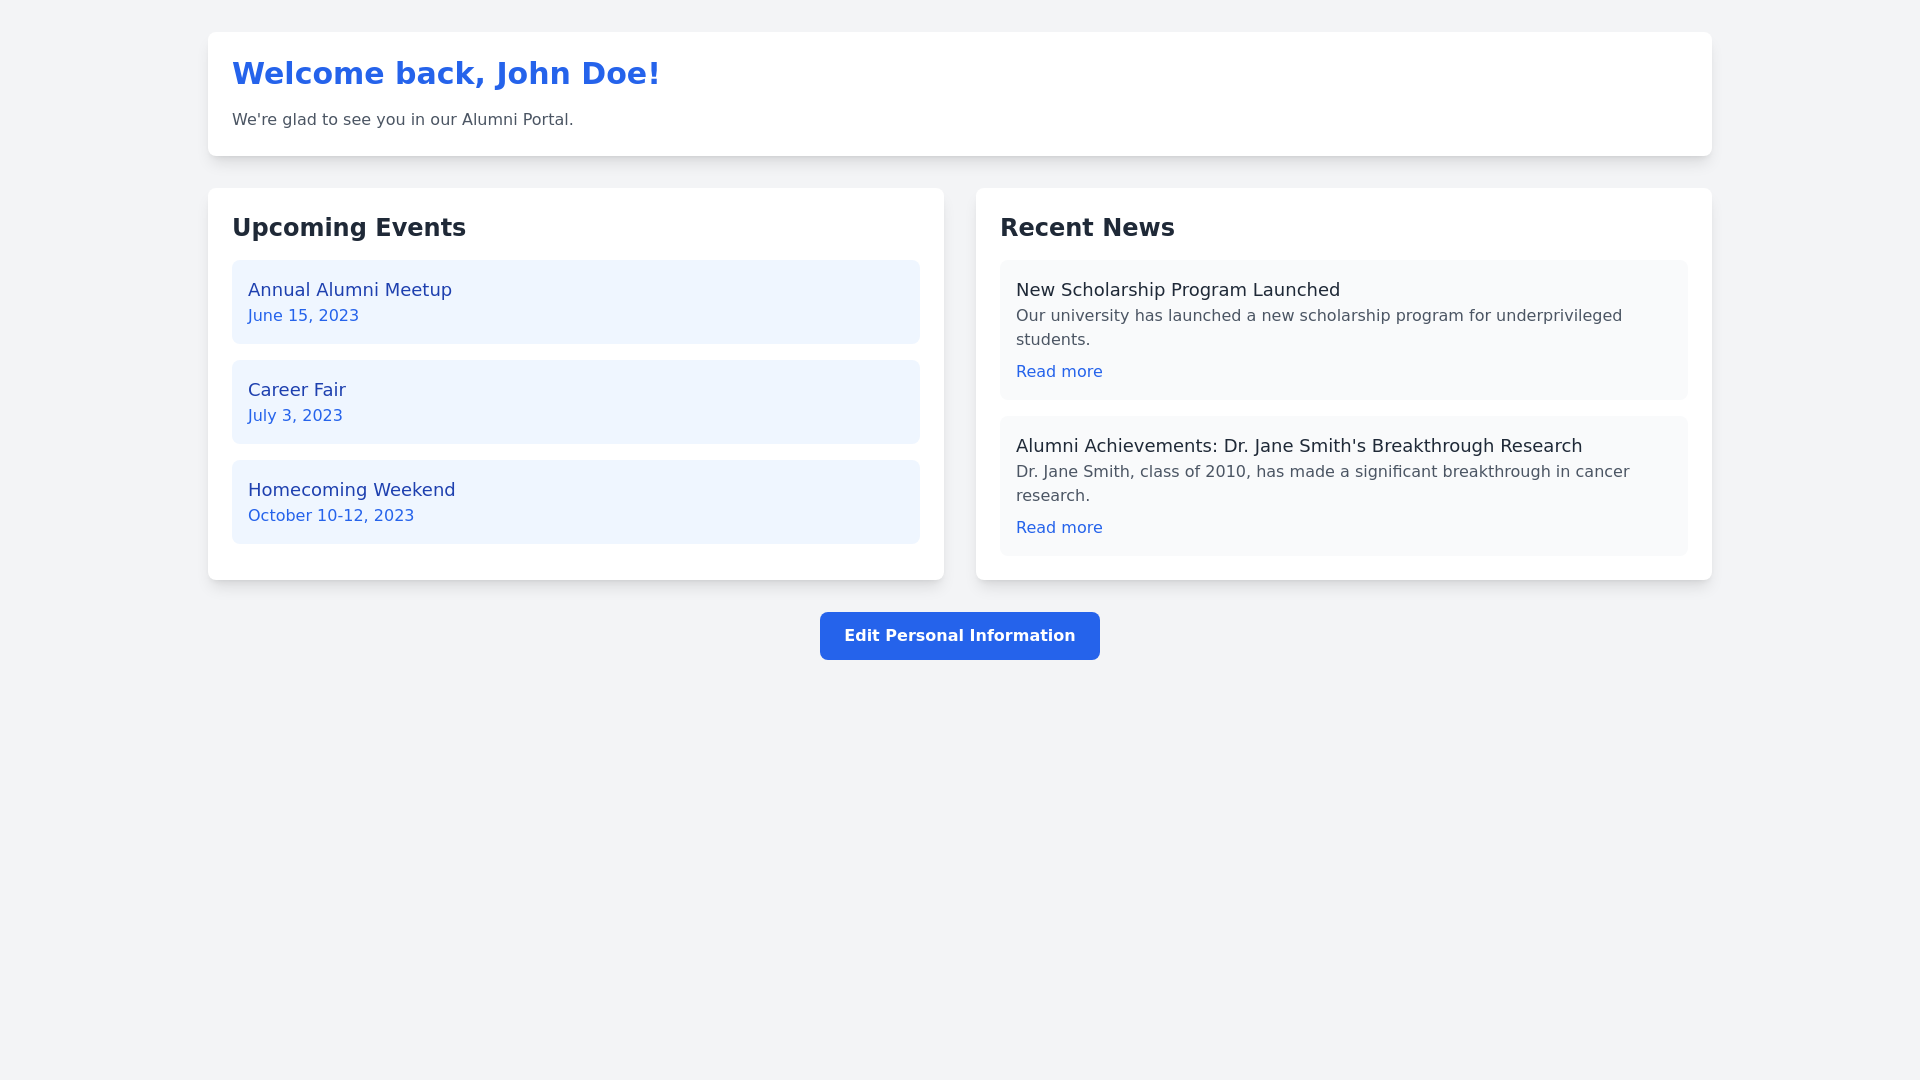Click the Edit Personal Information button
The width and height of the screenshot is (1920, 1080).
click(959, 636)
